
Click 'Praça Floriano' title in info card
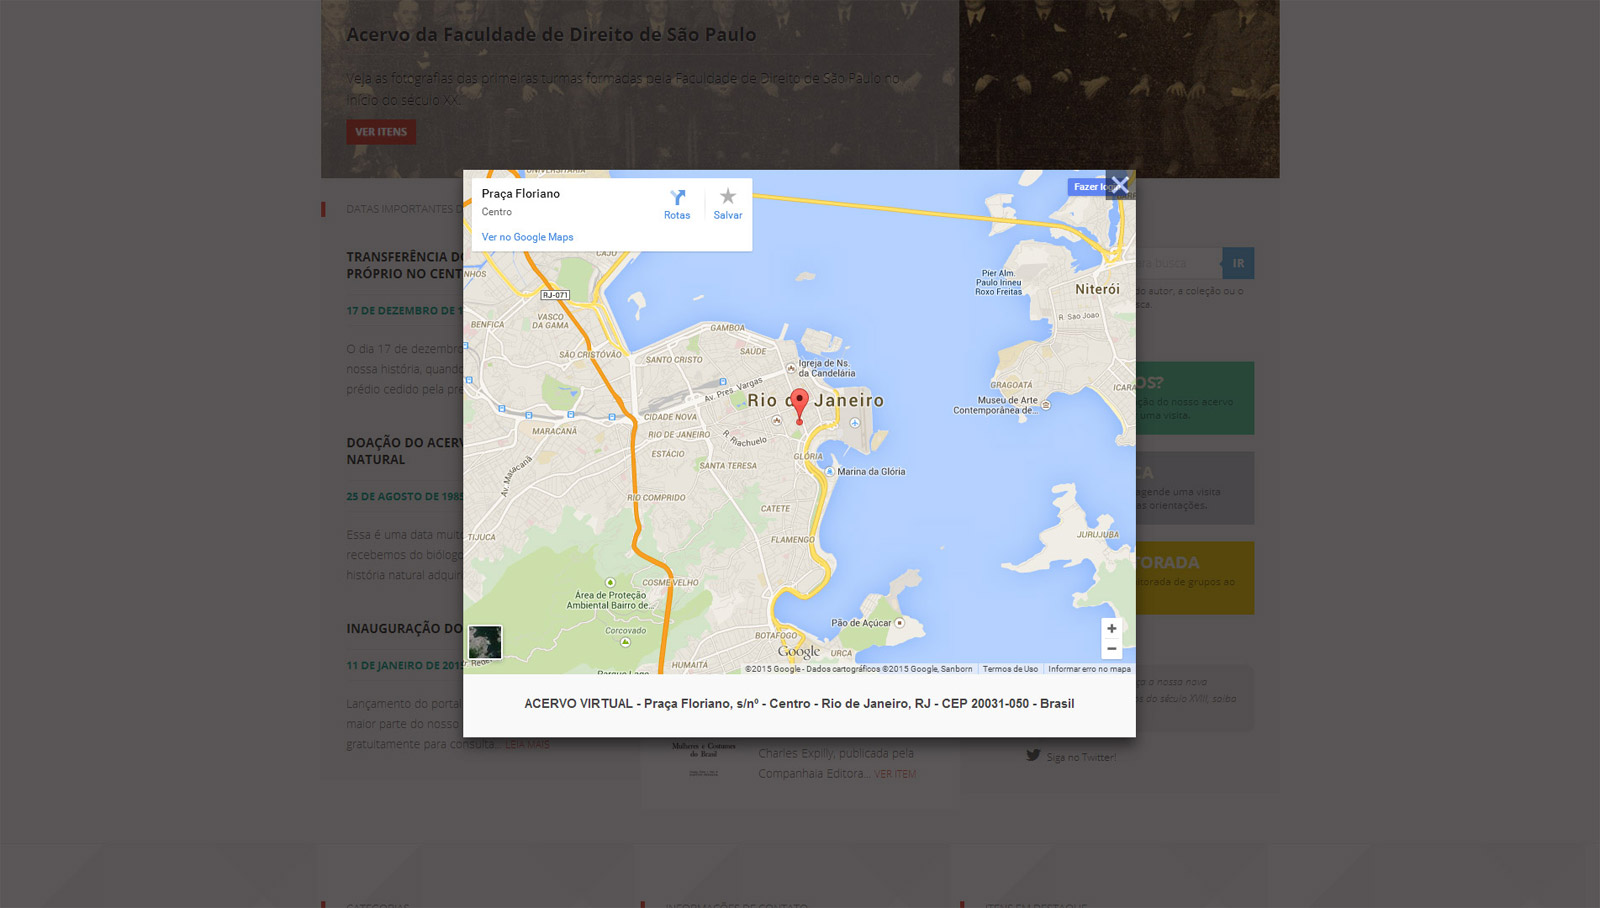pos(520,194)
